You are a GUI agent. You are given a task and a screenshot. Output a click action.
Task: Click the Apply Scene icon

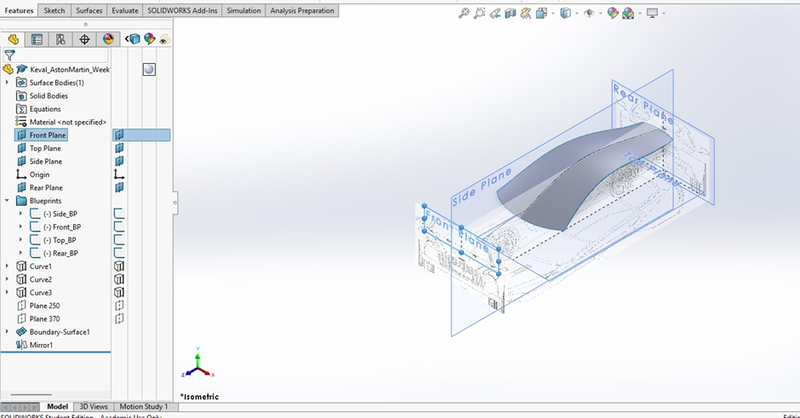click(x=629, y=13)
